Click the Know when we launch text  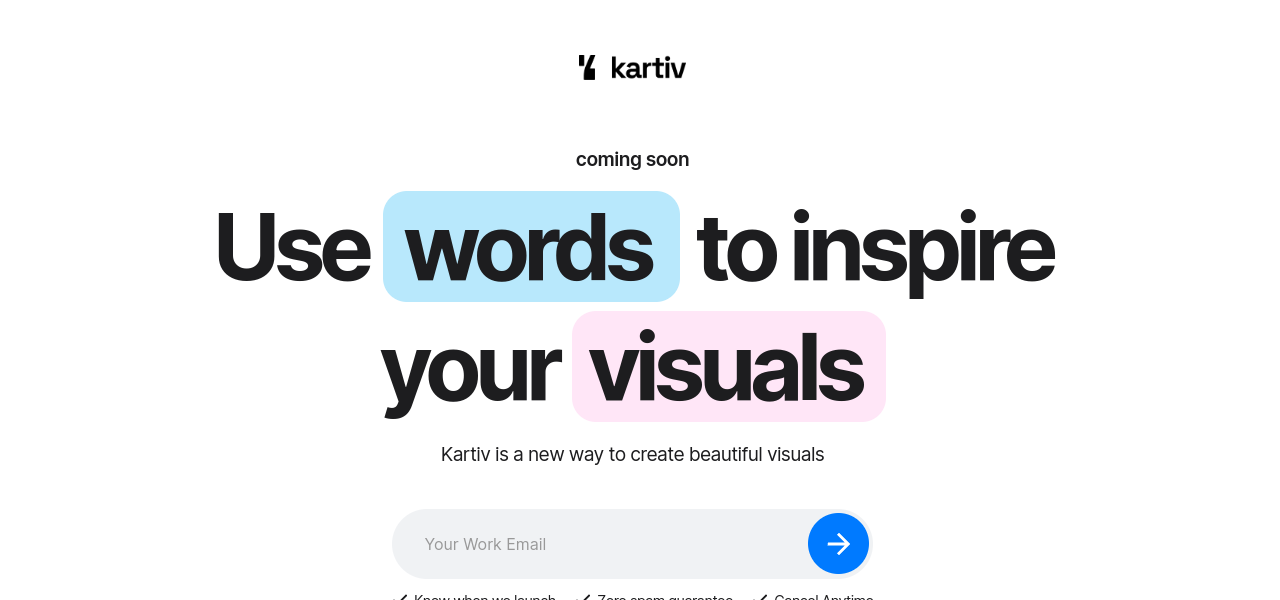[484, 597]
